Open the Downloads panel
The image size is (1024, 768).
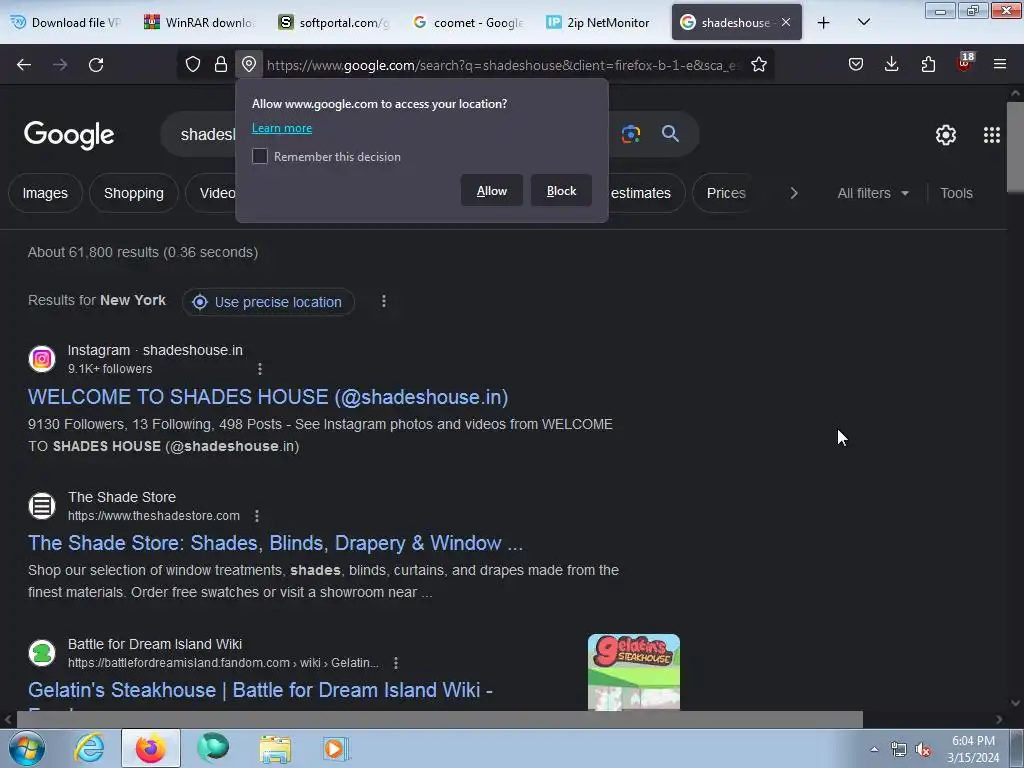891,64
